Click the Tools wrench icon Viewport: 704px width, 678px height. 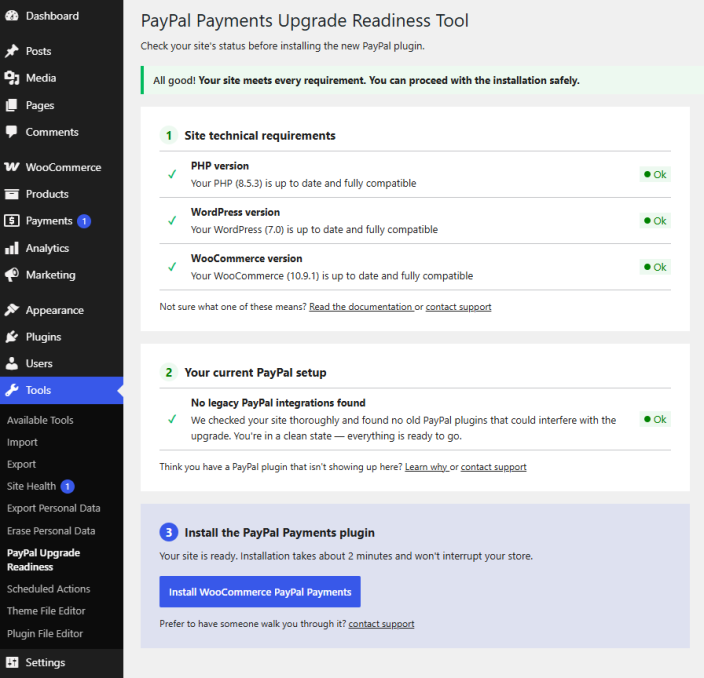12,390
